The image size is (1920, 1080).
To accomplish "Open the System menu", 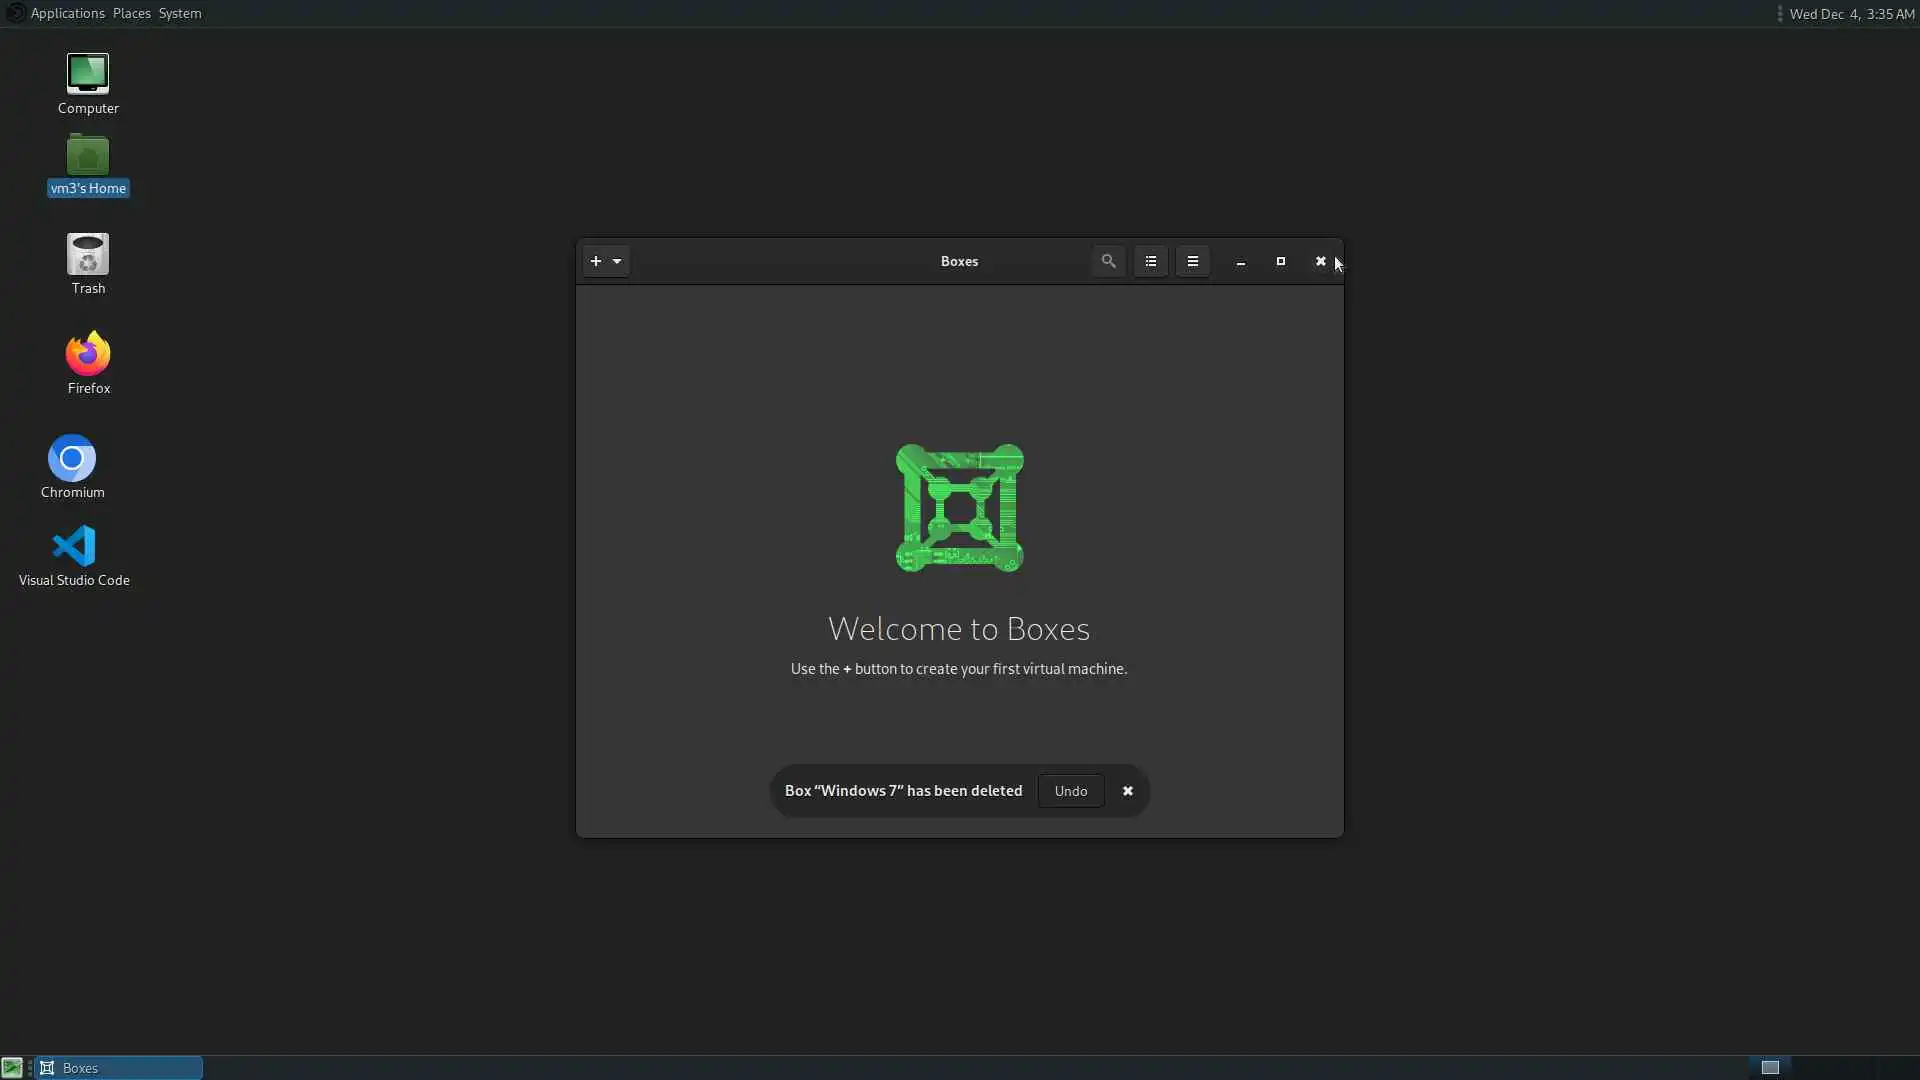I will 180,13.
